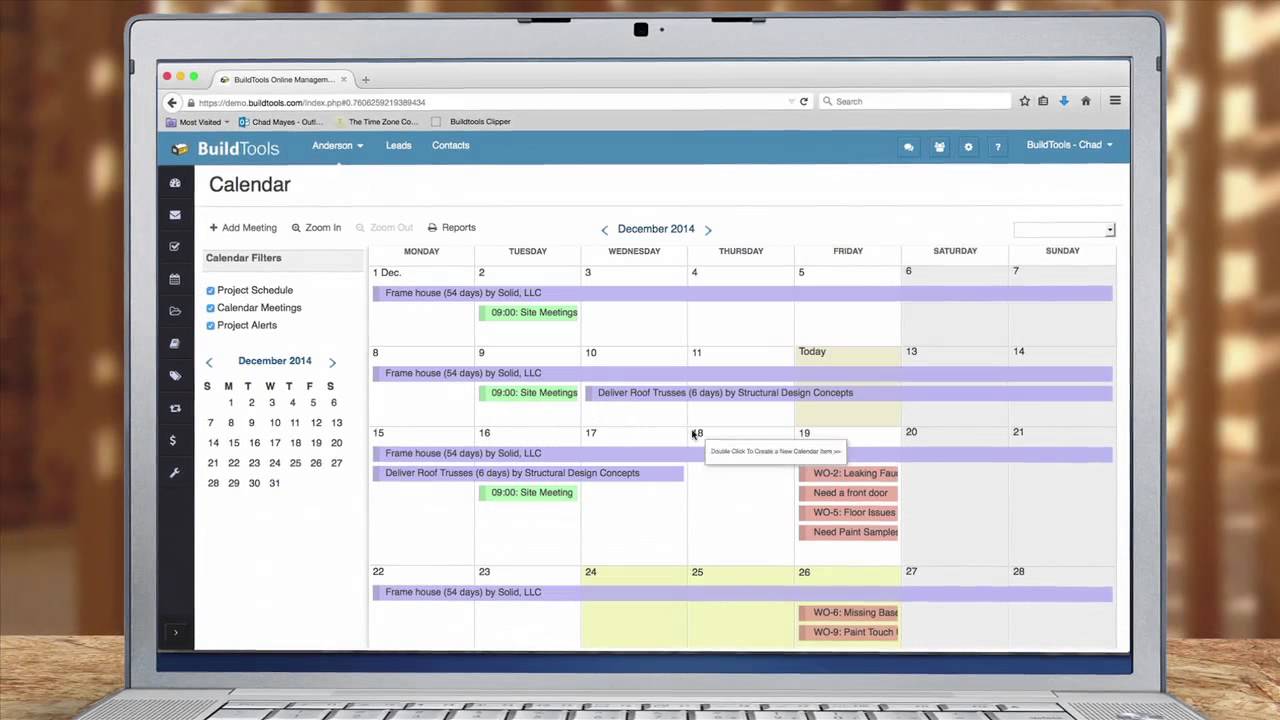Viewport: 1280px width, 720px height.
Task: Toggle the Calendar Meetings filter checkbox
Action: click(x=211, y=308)
